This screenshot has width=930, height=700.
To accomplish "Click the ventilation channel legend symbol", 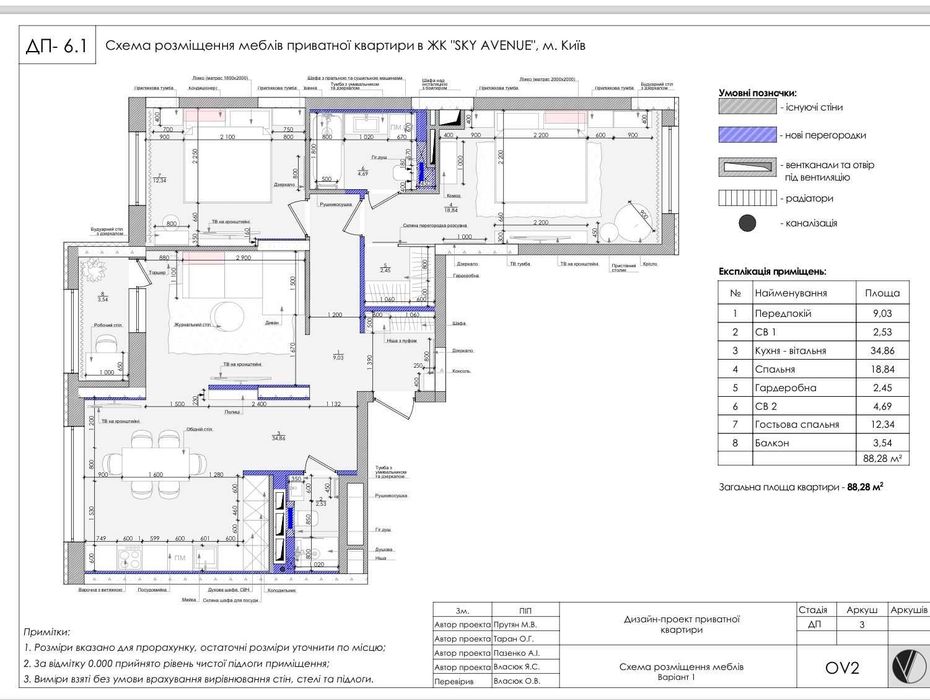I will click(747, 167).
